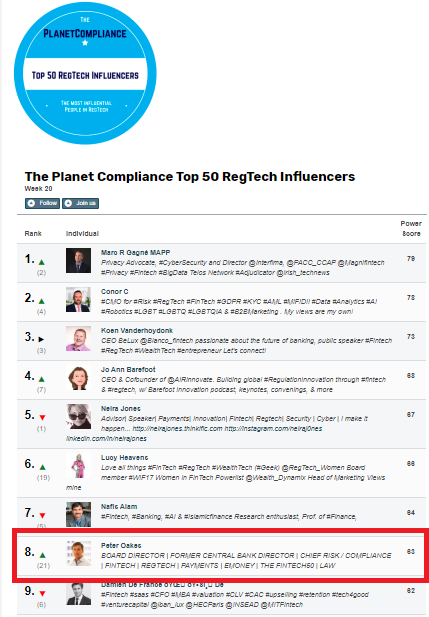The image size is (429, 617).
Task: Select Peter Oakes's profile photo
Action: (78, 553)
